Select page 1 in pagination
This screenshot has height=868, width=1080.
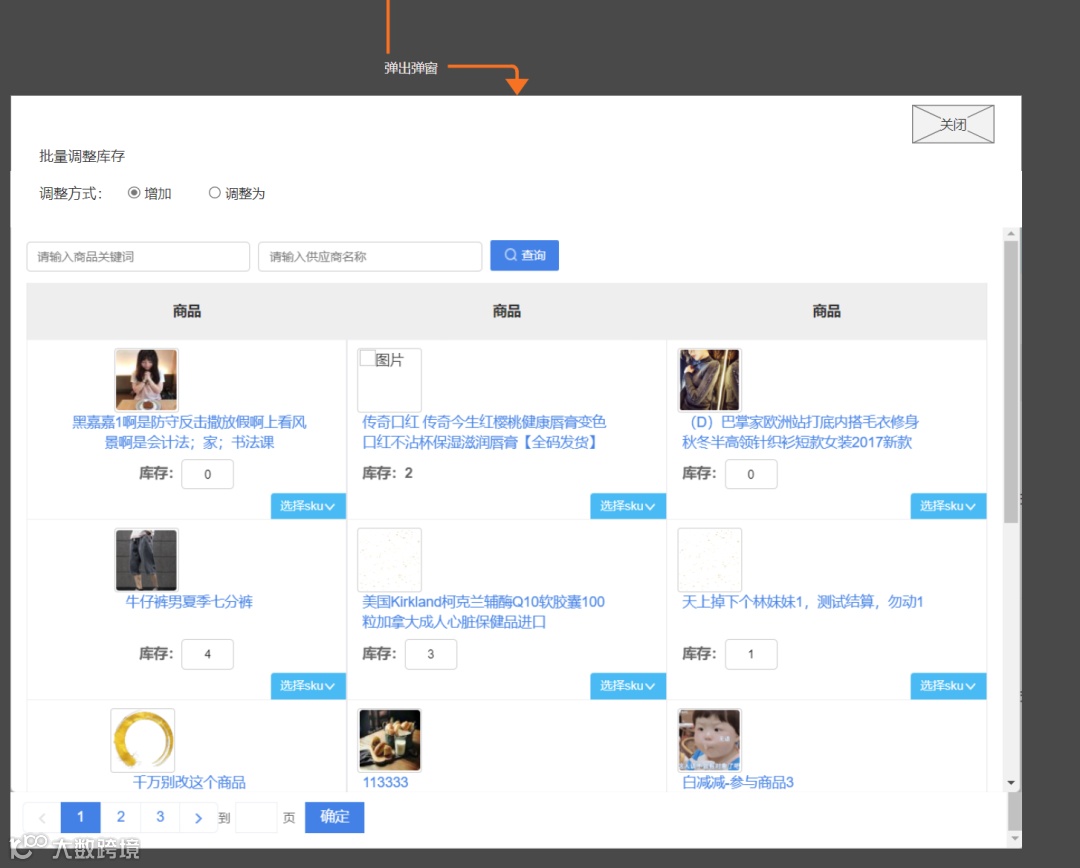click(81, 817)
